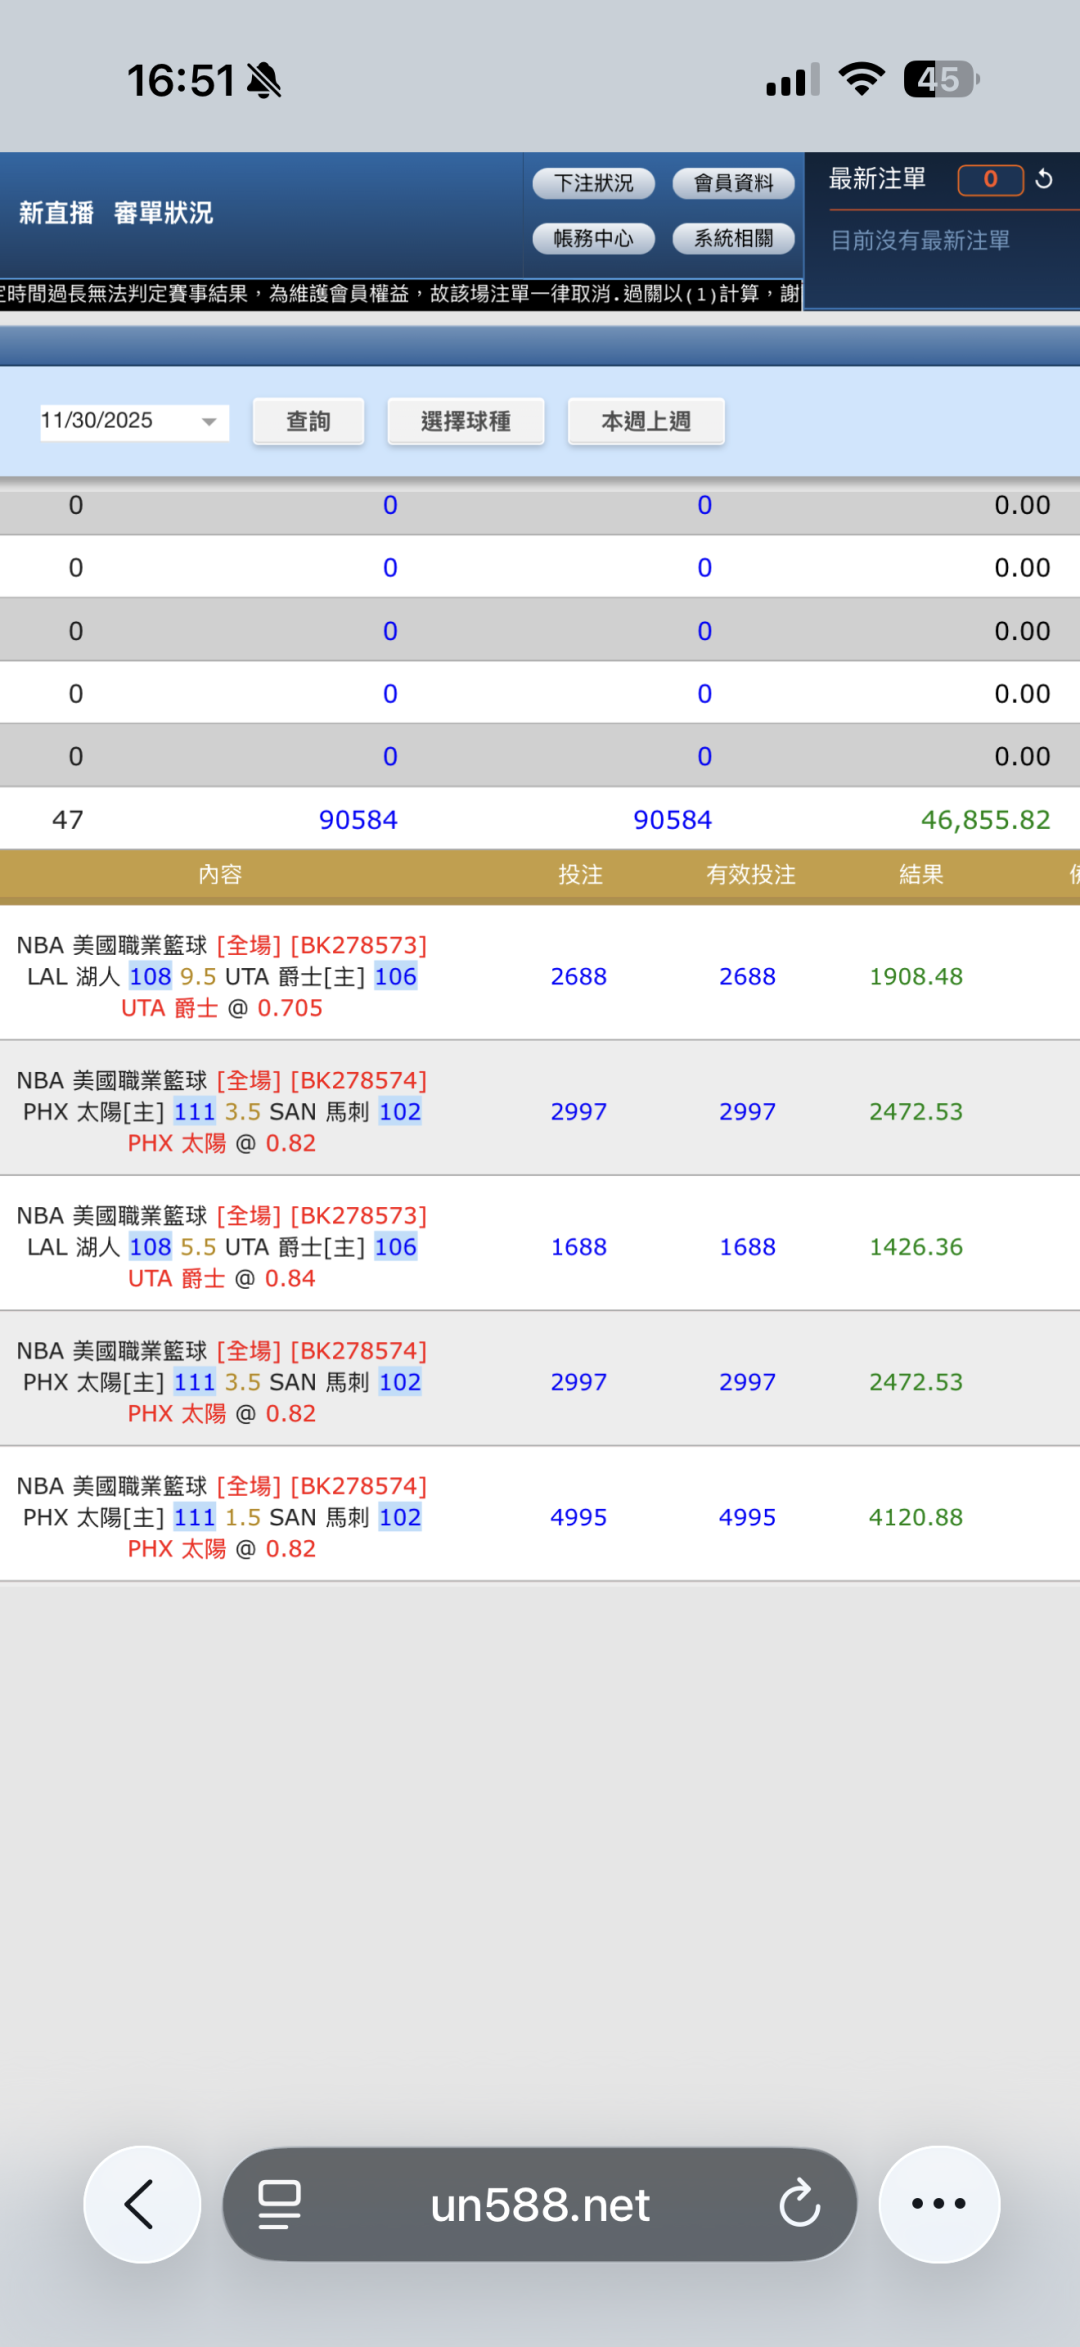
Task: Go to the 帳務中心 menu
Action: 593,238
